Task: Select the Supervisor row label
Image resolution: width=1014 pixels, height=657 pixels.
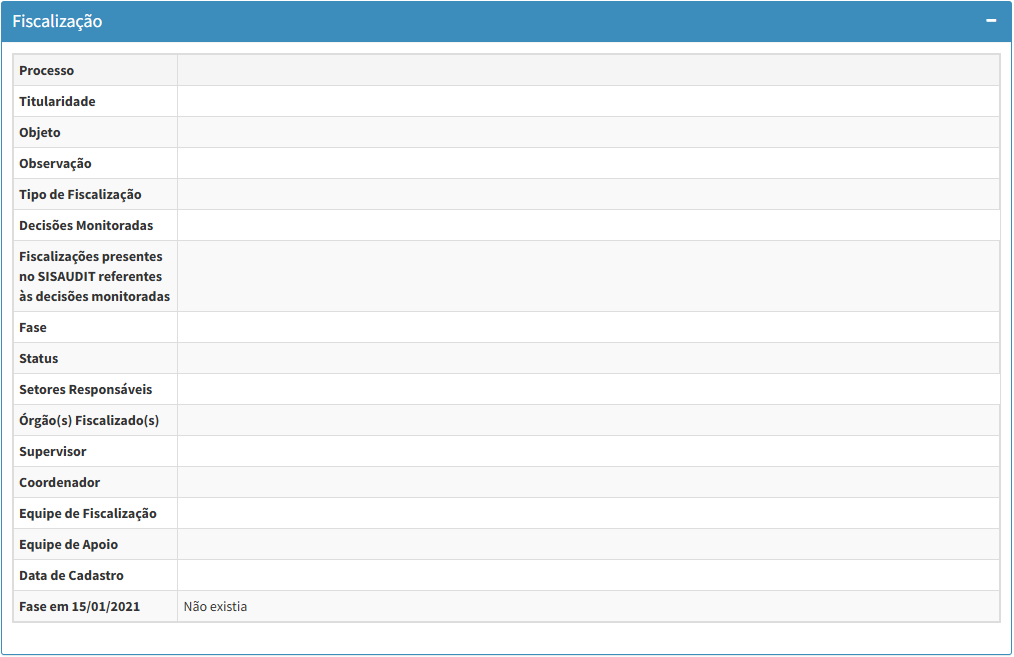Action: 52,451
